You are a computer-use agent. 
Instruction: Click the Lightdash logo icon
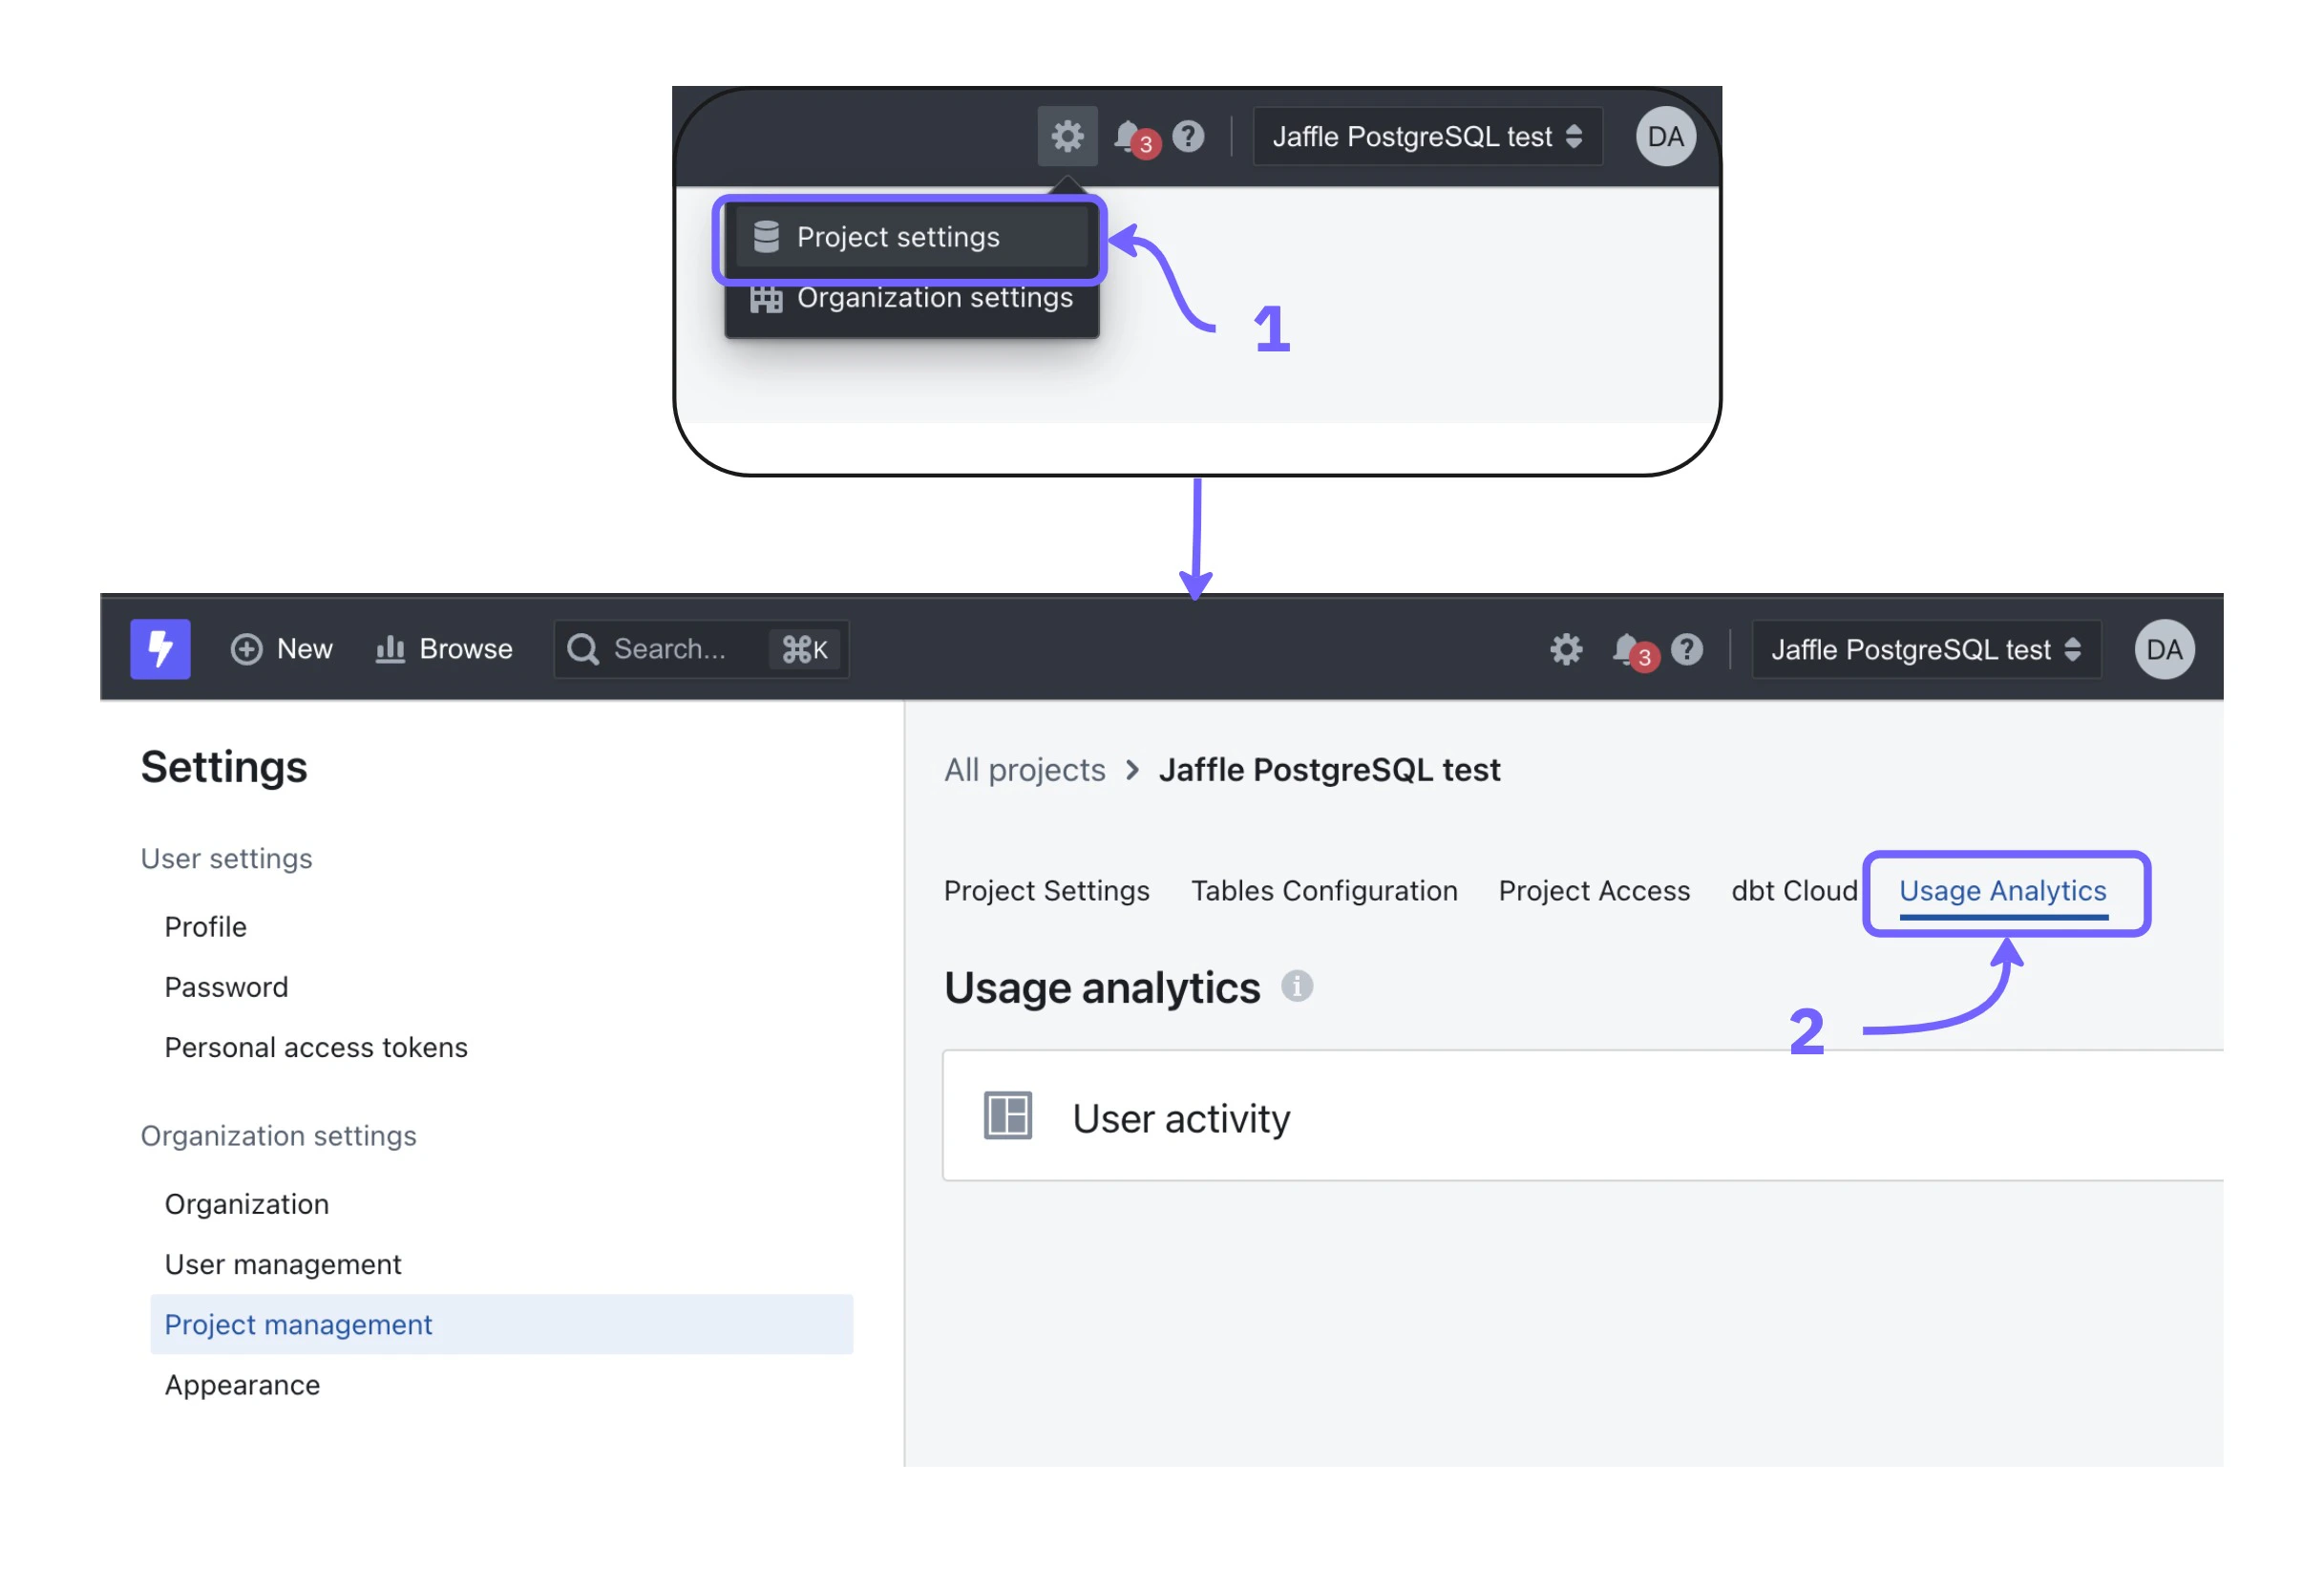point(160,649)
